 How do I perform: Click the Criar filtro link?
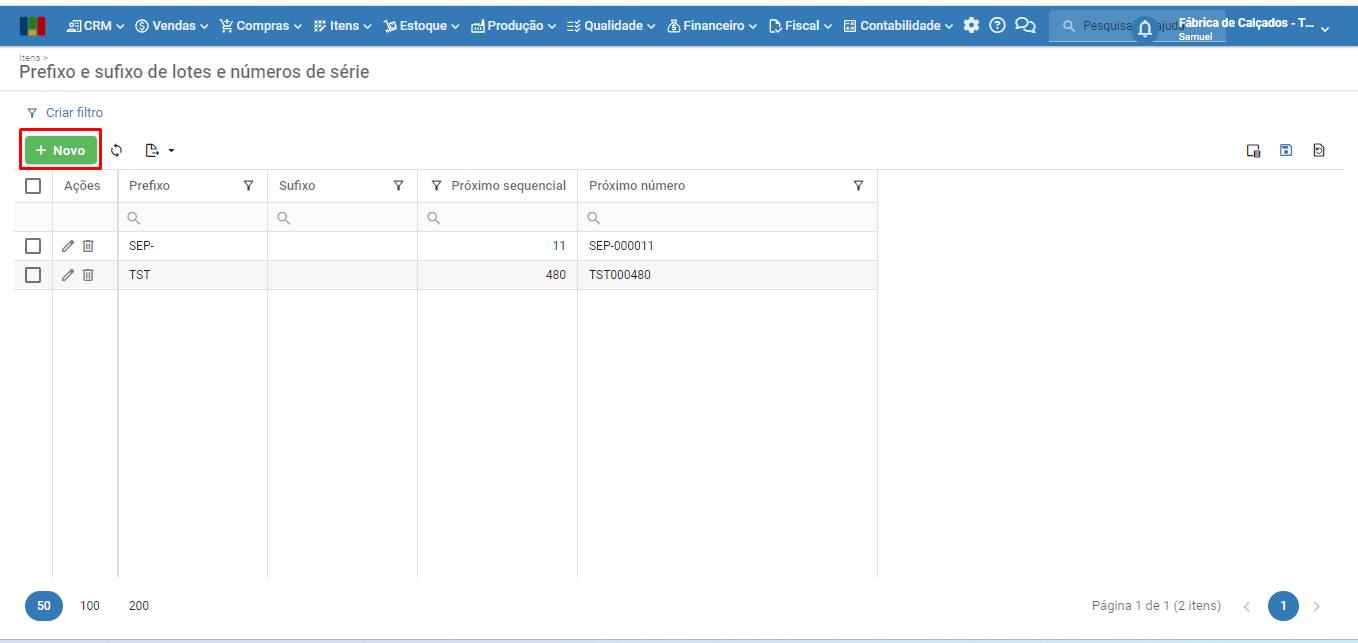74,113
